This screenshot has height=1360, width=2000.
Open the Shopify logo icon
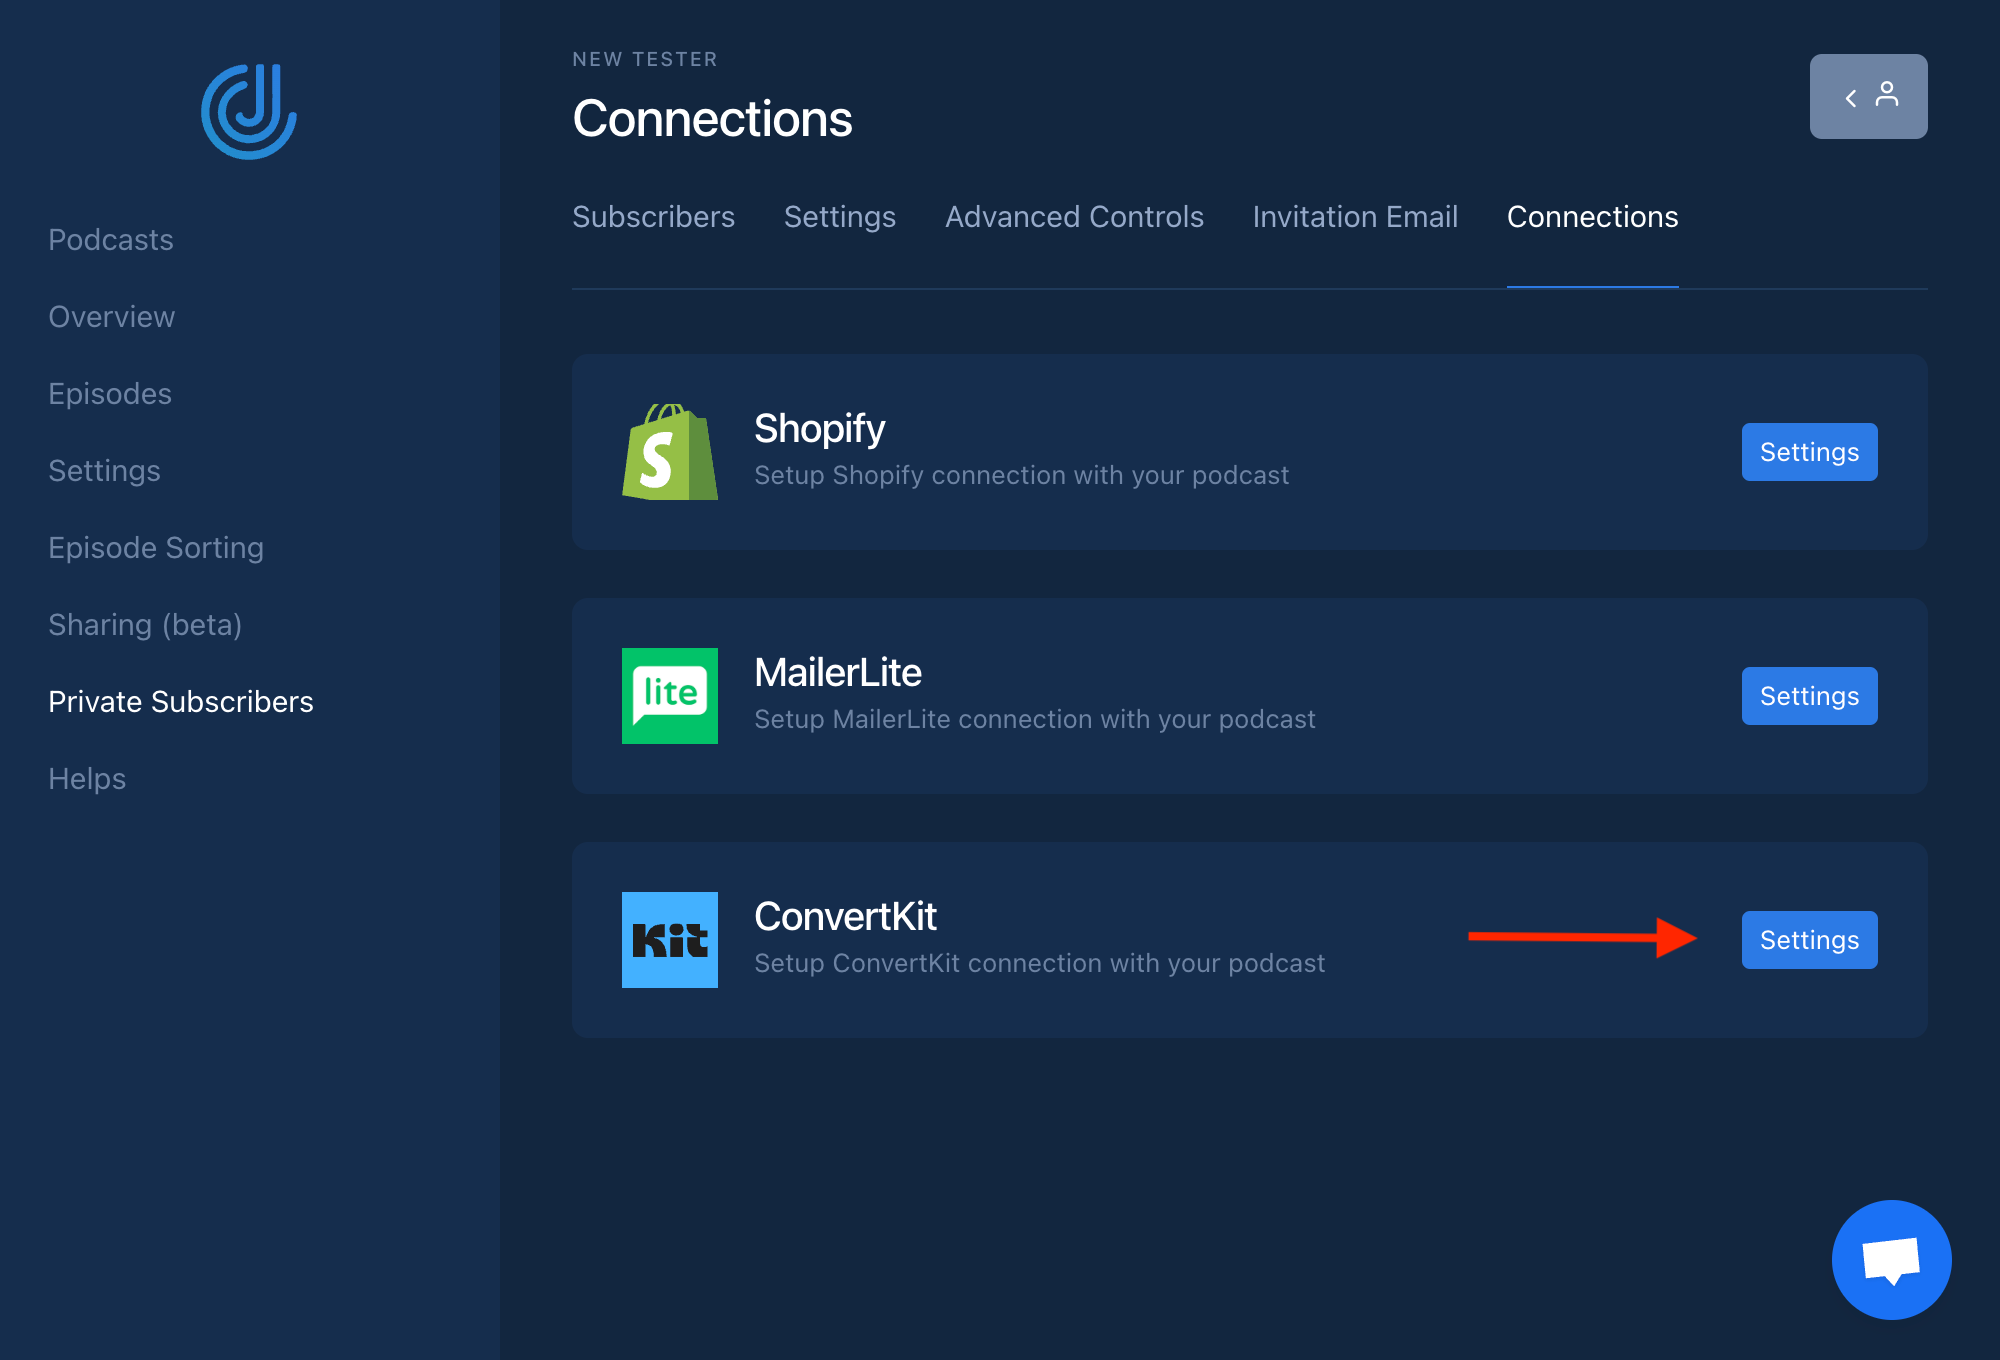point(670,452)
